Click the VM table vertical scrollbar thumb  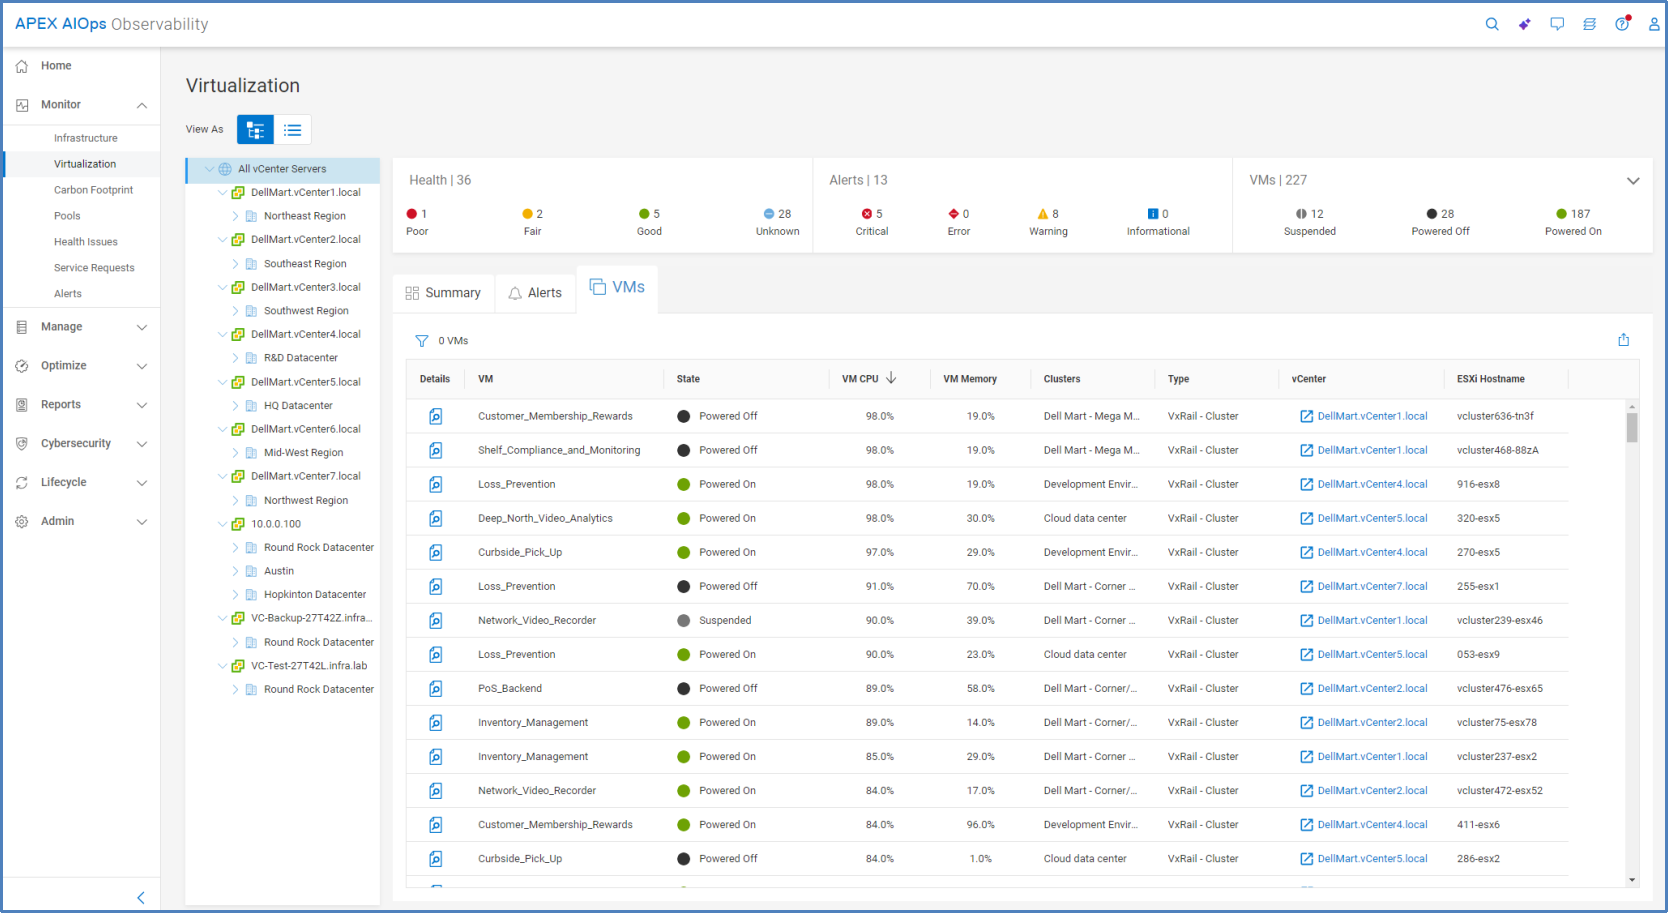tap(1632, 428)
